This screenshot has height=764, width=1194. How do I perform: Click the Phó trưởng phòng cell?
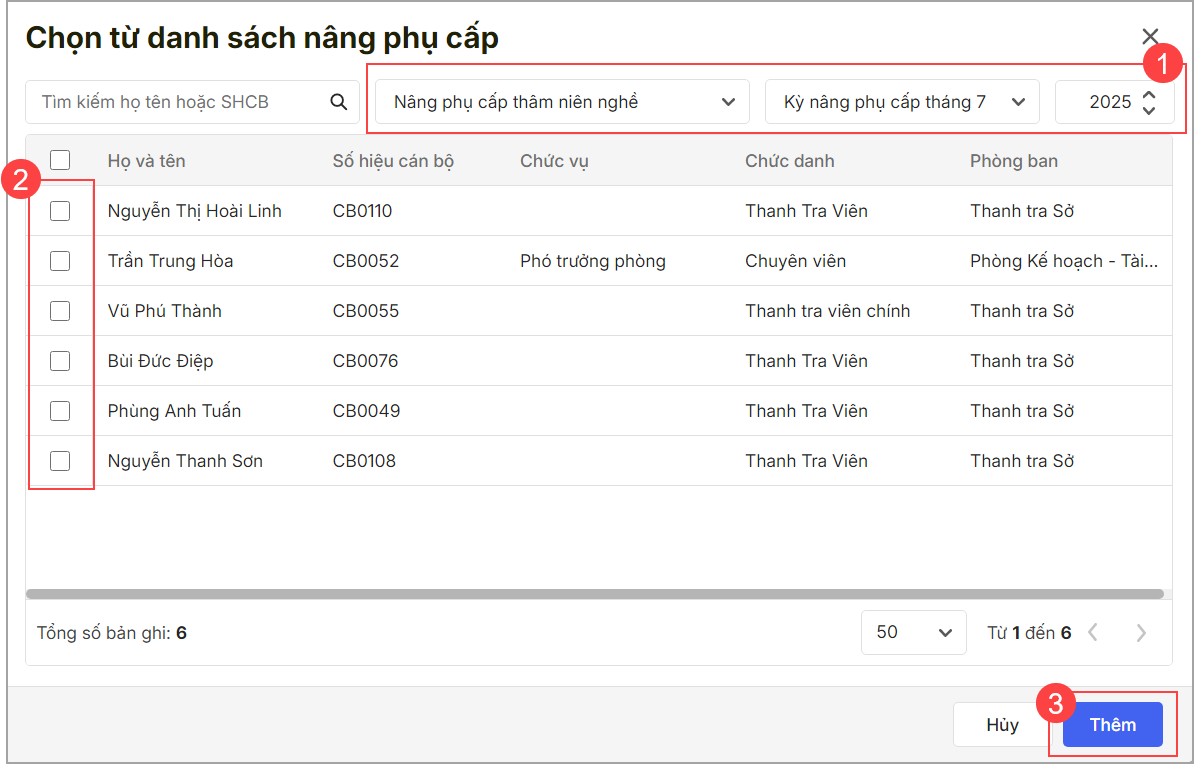[x=593, y=261]
